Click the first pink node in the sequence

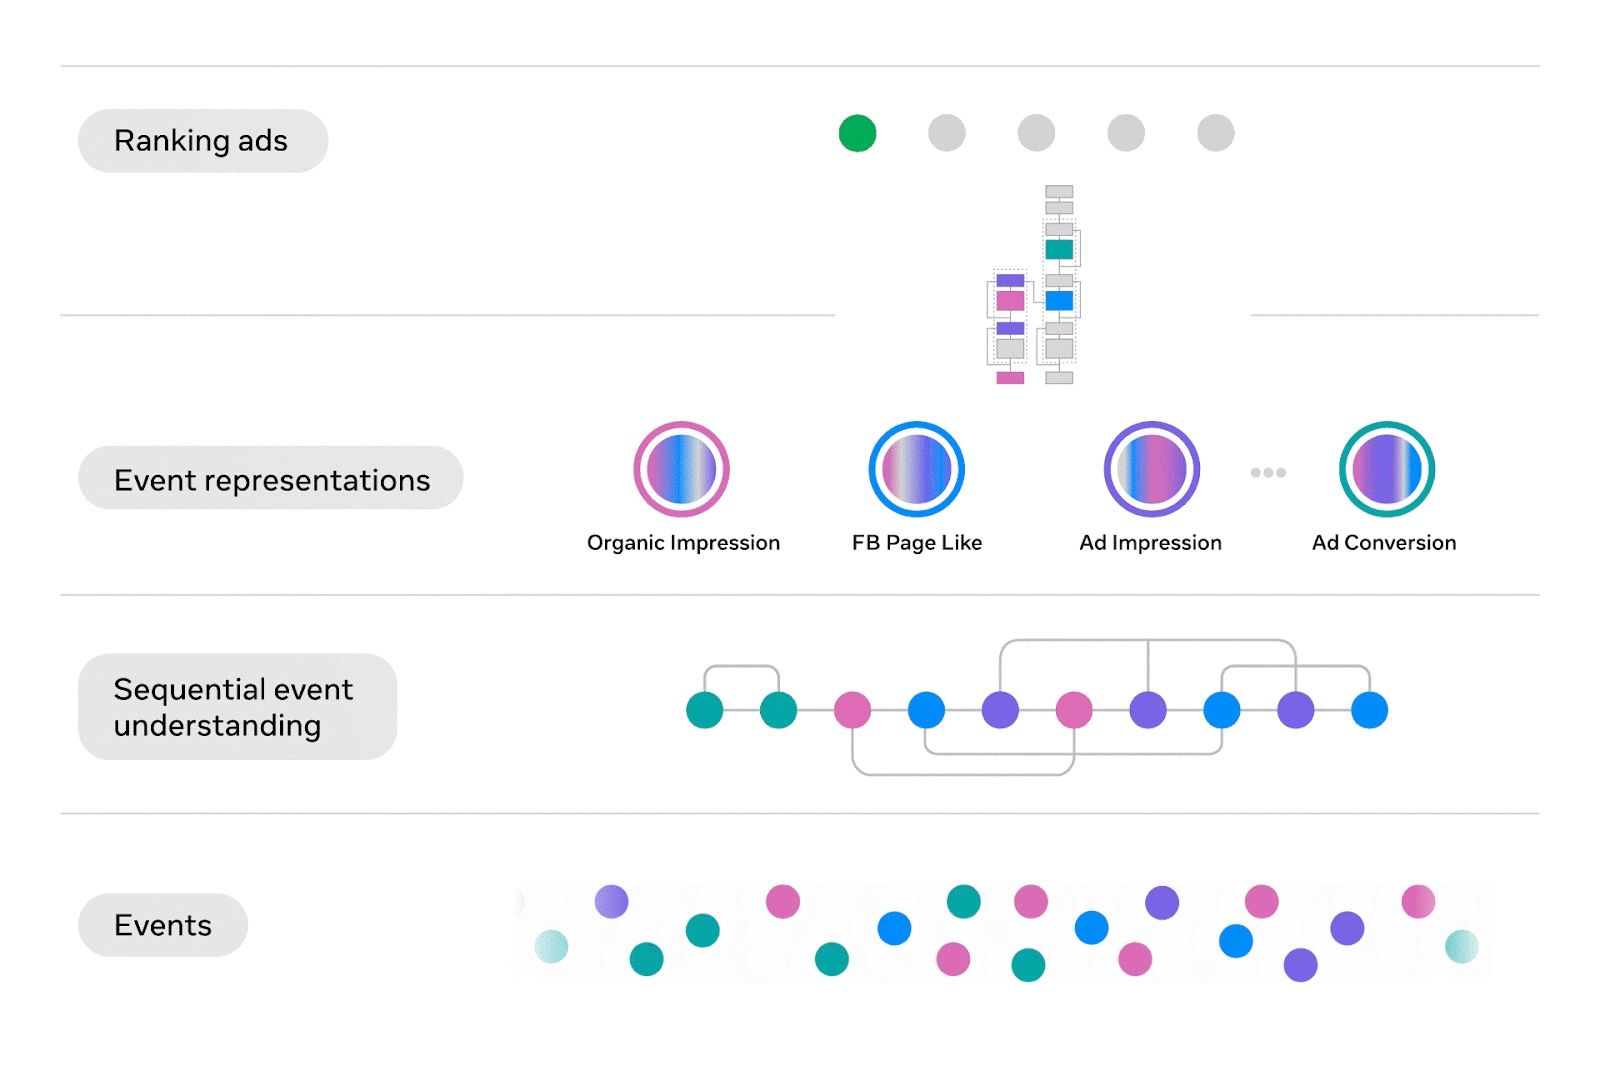coord(852,710)
